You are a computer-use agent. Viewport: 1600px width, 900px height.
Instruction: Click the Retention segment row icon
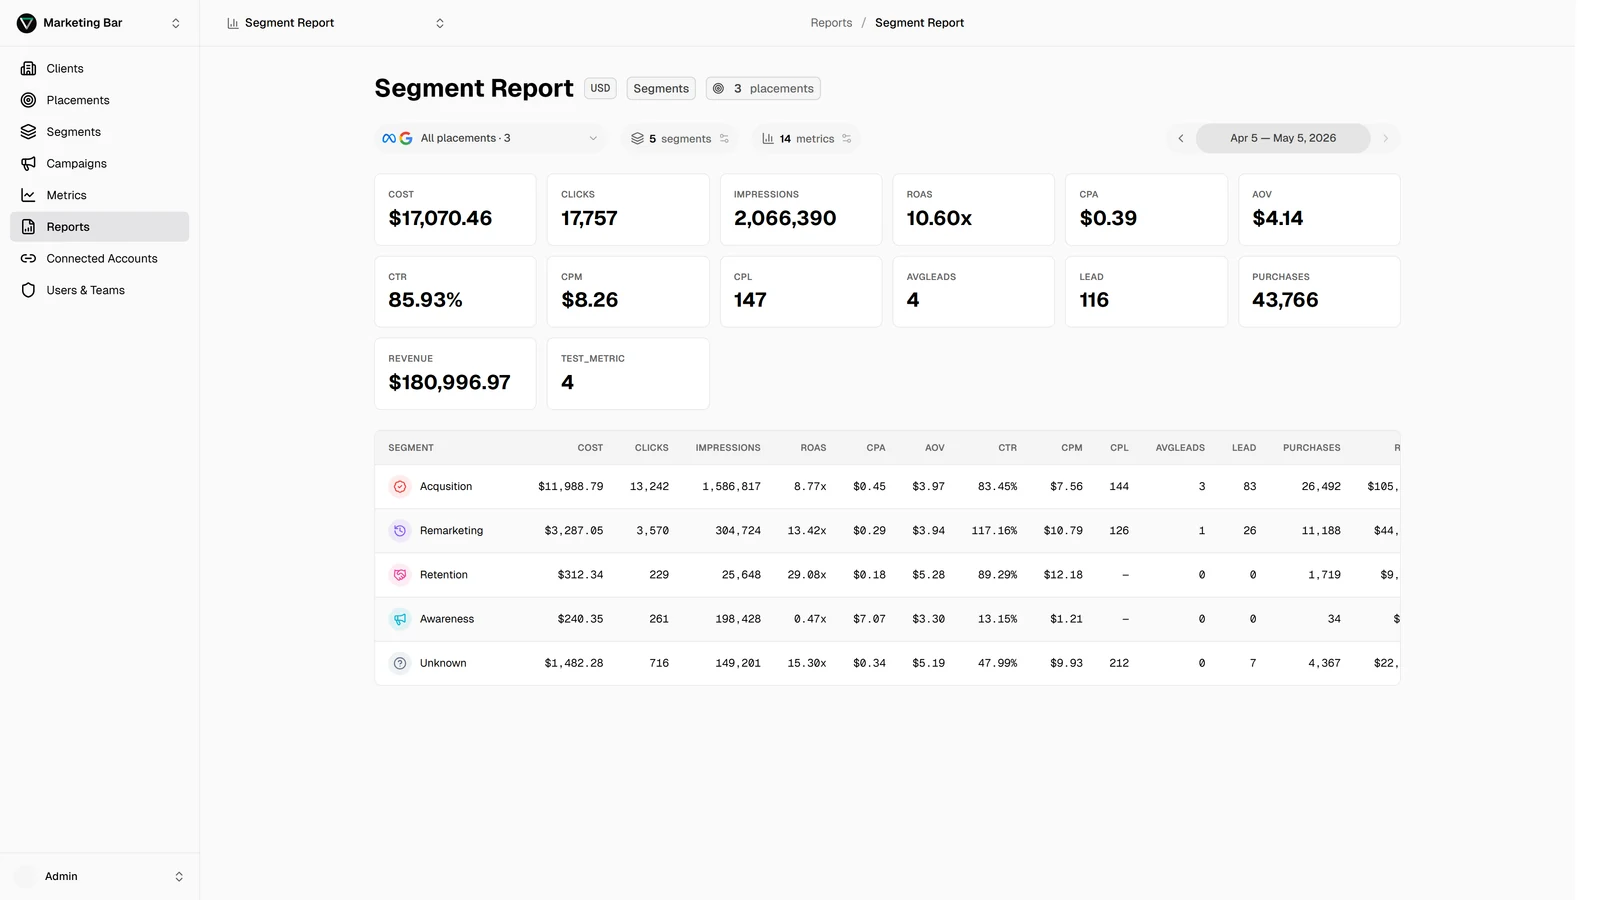pos(400,575)
